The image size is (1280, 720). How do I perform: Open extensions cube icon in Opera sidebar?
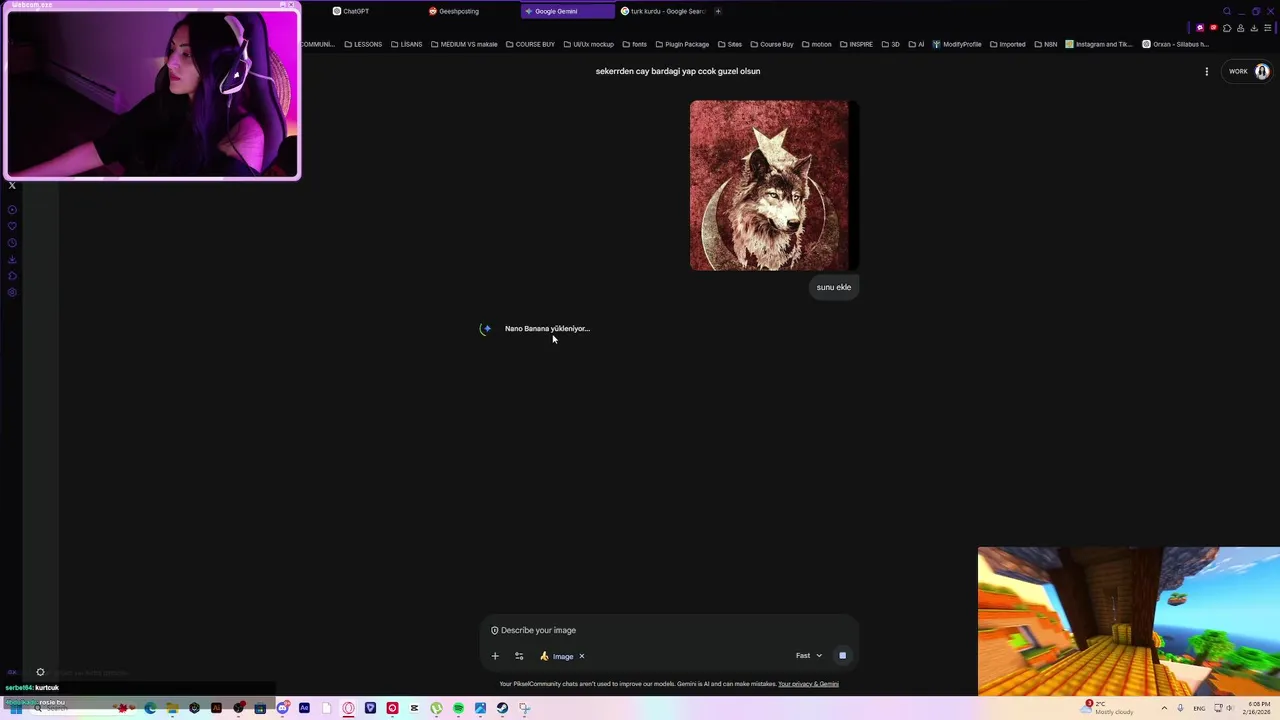click(12, 276)
